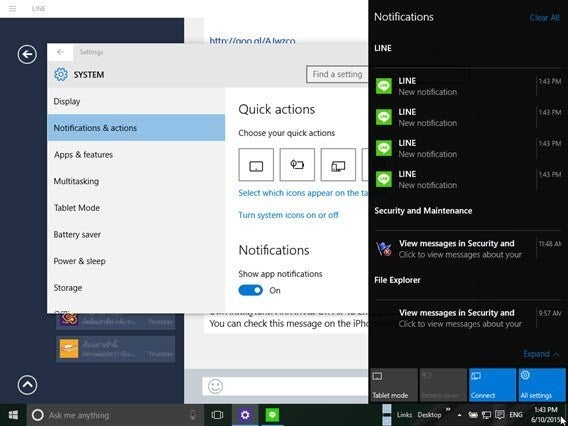The height and width of the screenshot is (426, 568).
Task: Open Display settings category
Action: pyautogui.click(x=136, y=101)
